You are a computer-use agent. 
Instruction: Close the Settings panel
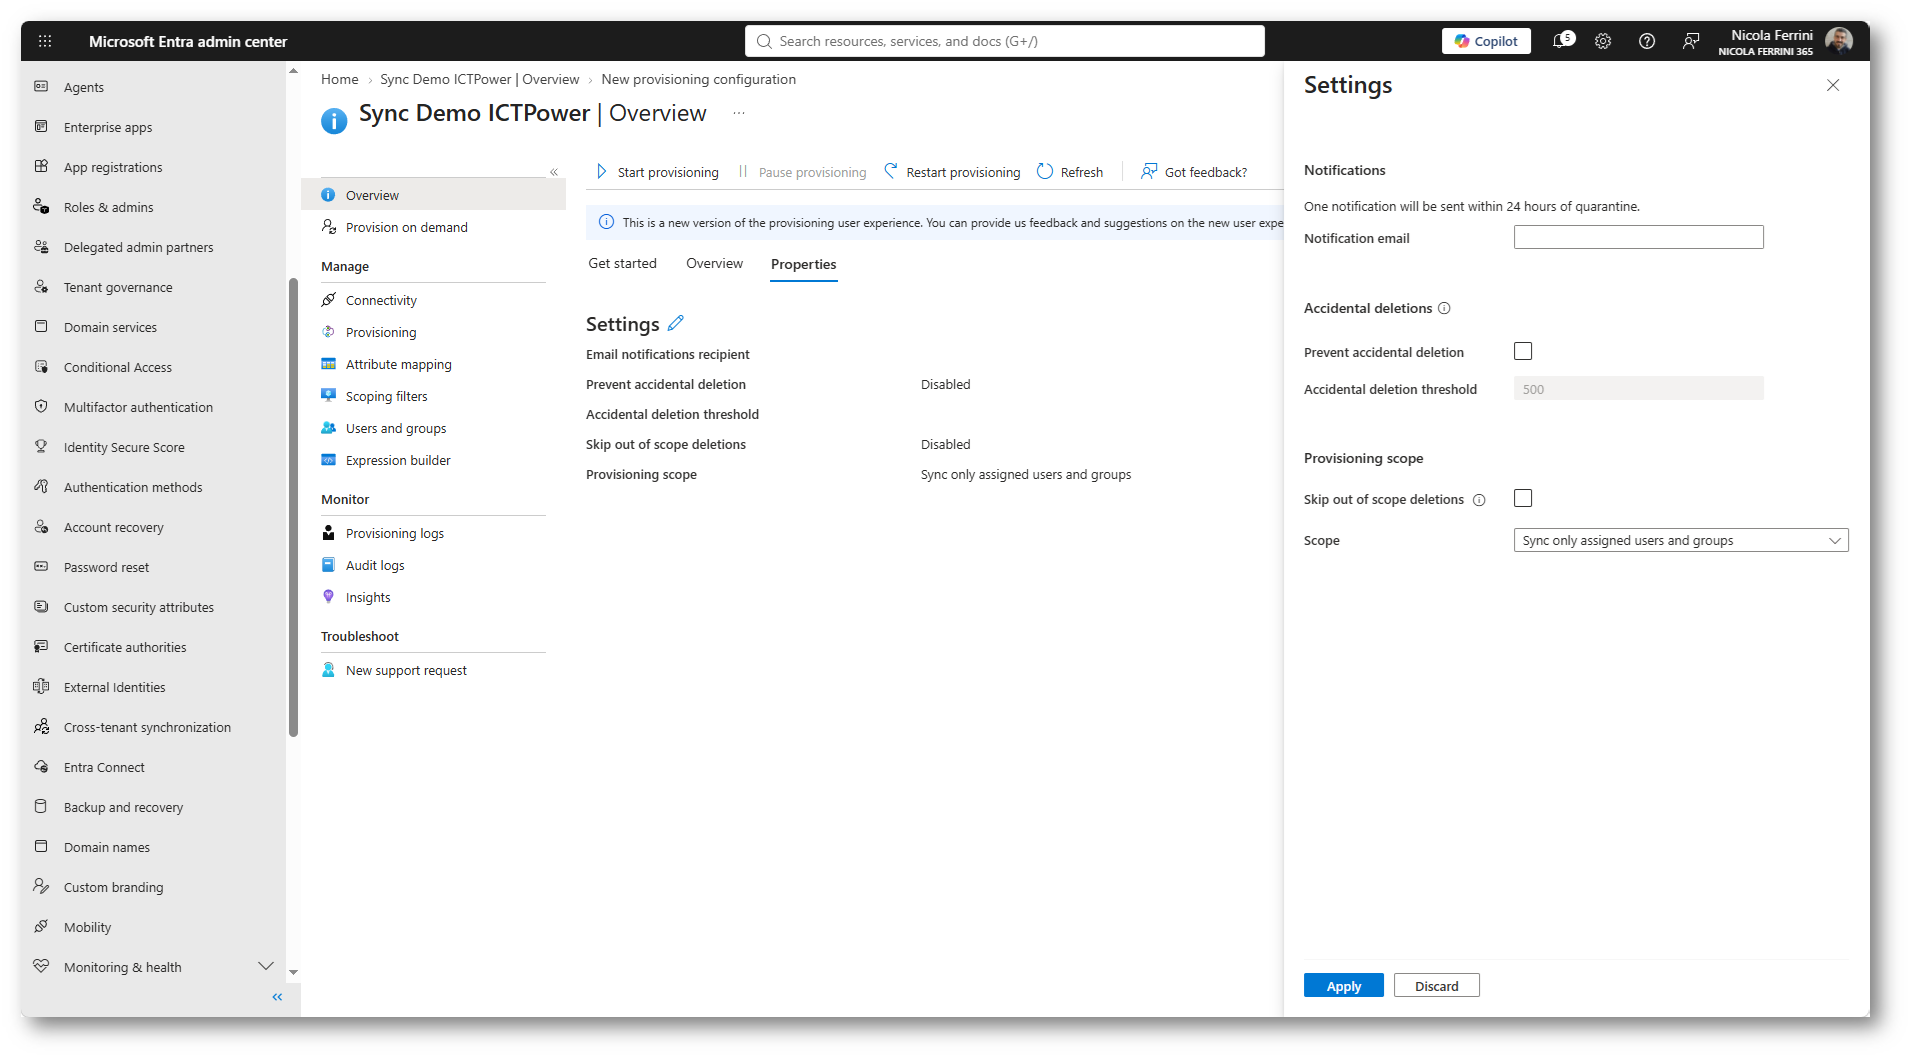(1833, 85)
